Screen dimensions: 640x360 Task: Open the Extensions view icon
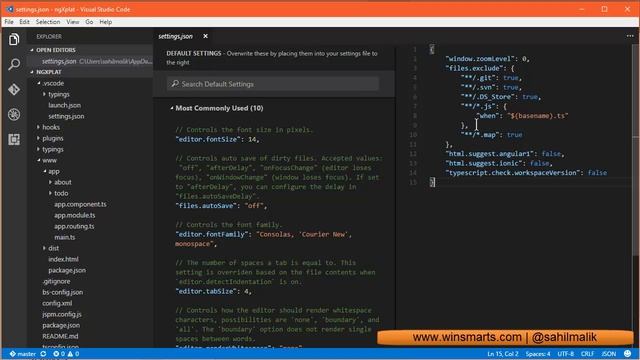14,140
